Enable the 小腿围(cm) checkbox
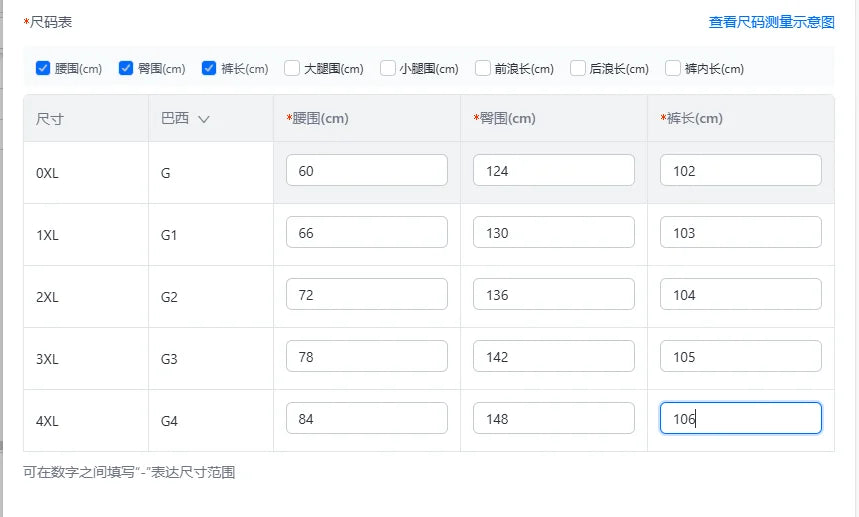Viewport: 859px width, 517px height. [x=388, y=68]
